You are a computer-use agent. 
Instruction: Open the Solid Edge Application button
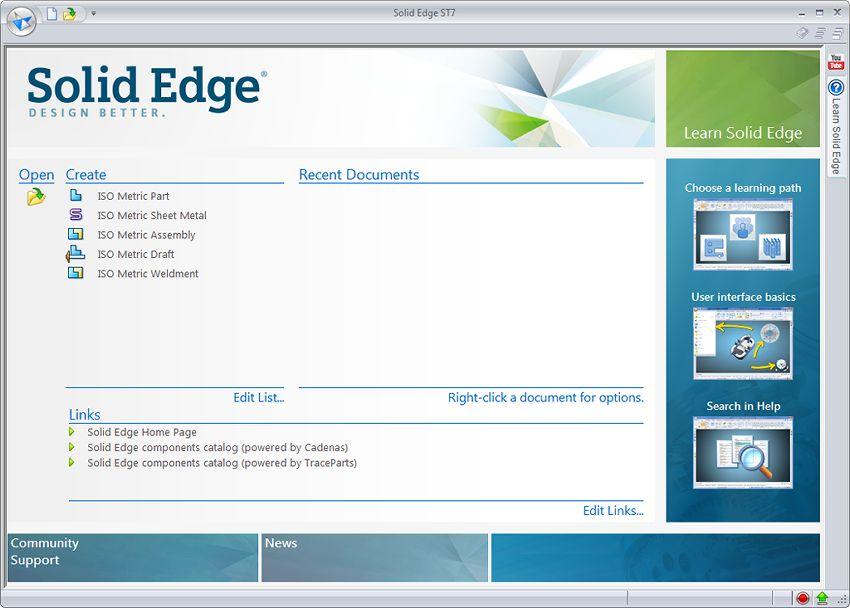(x=22, y=22)
